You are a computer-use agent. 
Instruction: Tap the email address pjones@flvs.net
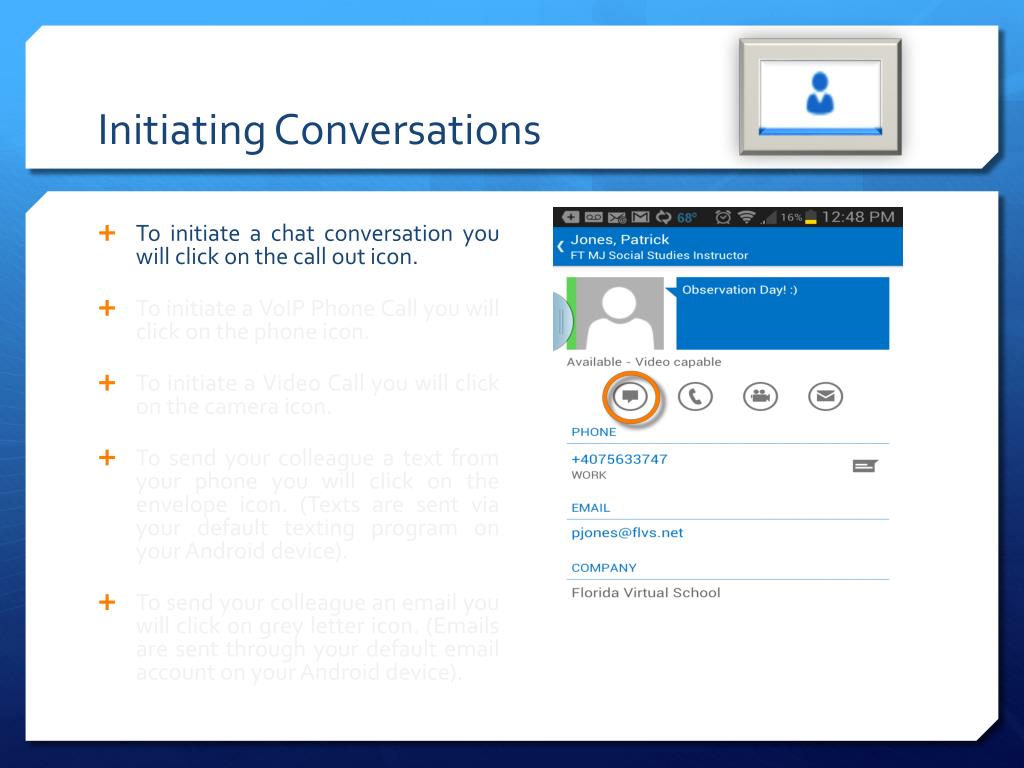tap(627, 533)
